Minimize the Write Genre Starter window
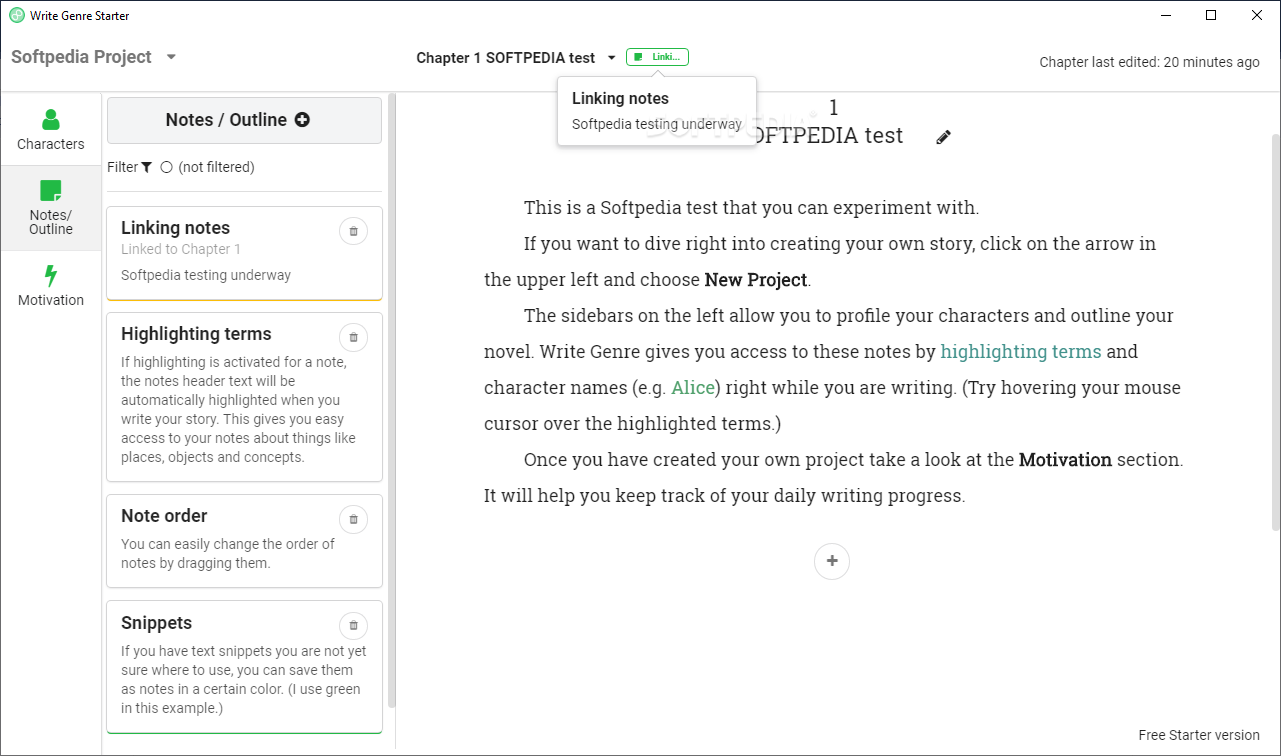Viewport: 1281px width, 756px height. [x=1165, y=15]
